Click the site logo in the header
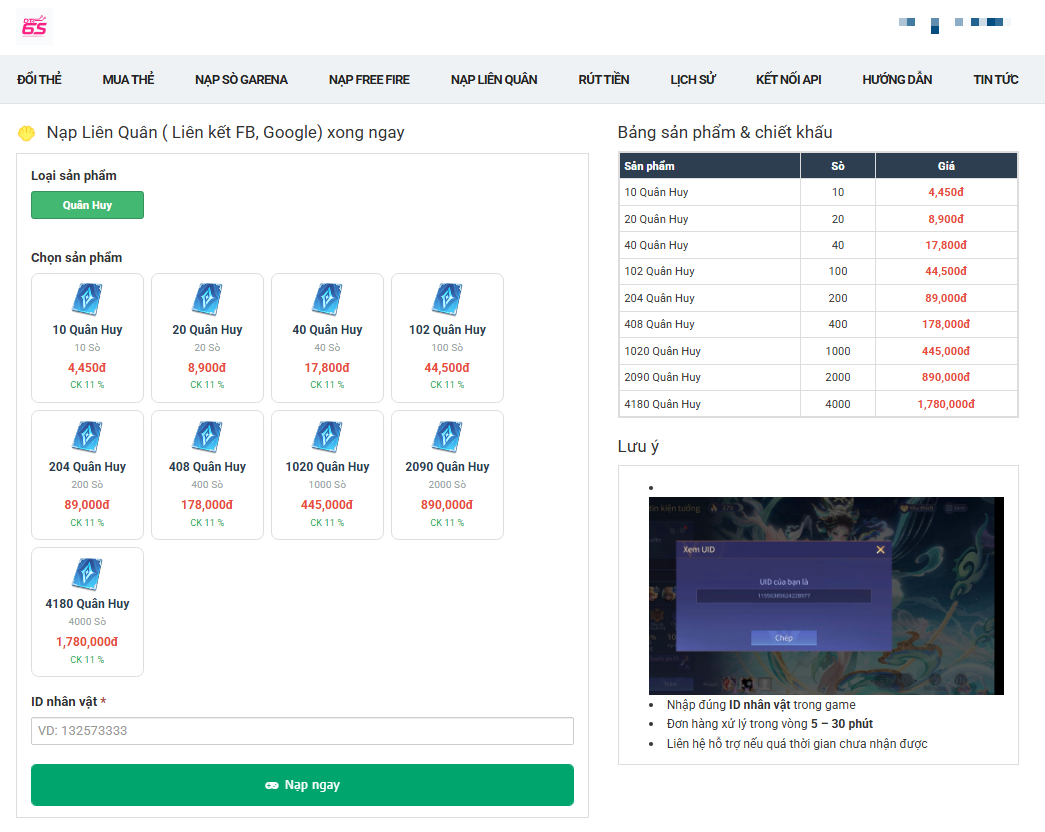 point(34,25)
